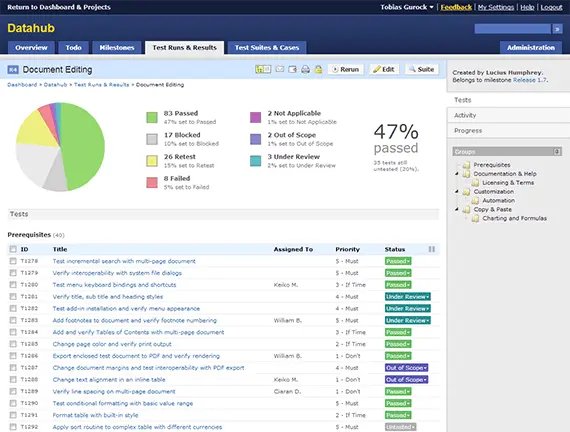570x432 pixels.
Task: Click the export icon with red arrow
Action: pos(293,69)
